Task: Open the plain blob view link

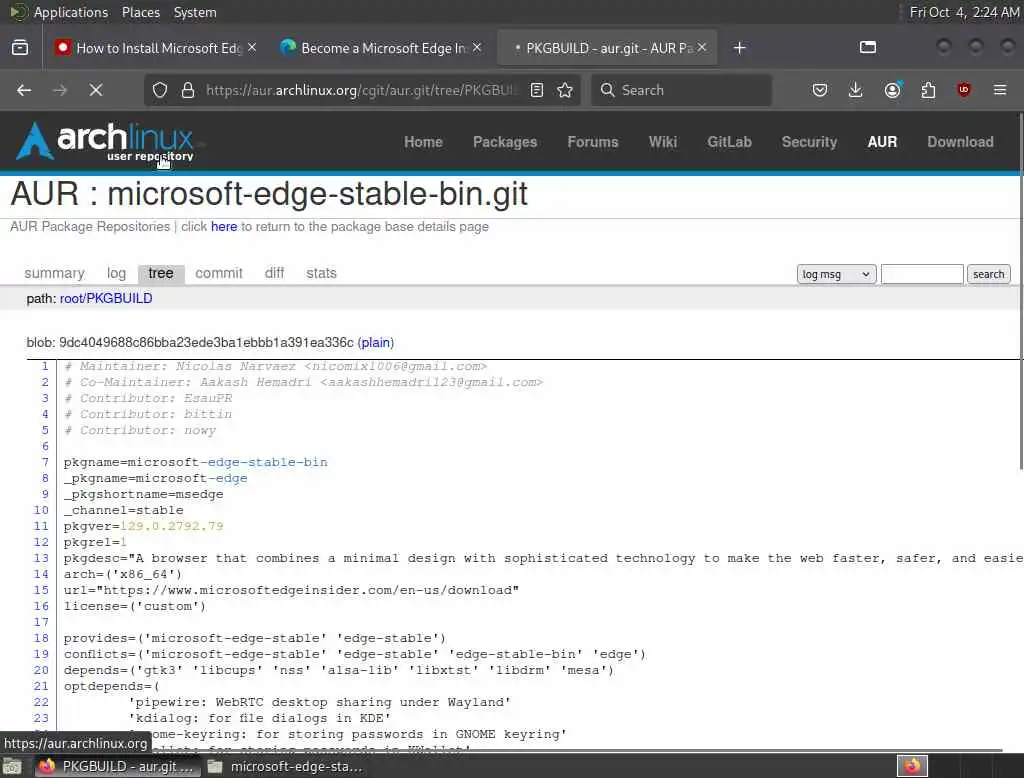Action: (x=376, y=342)
